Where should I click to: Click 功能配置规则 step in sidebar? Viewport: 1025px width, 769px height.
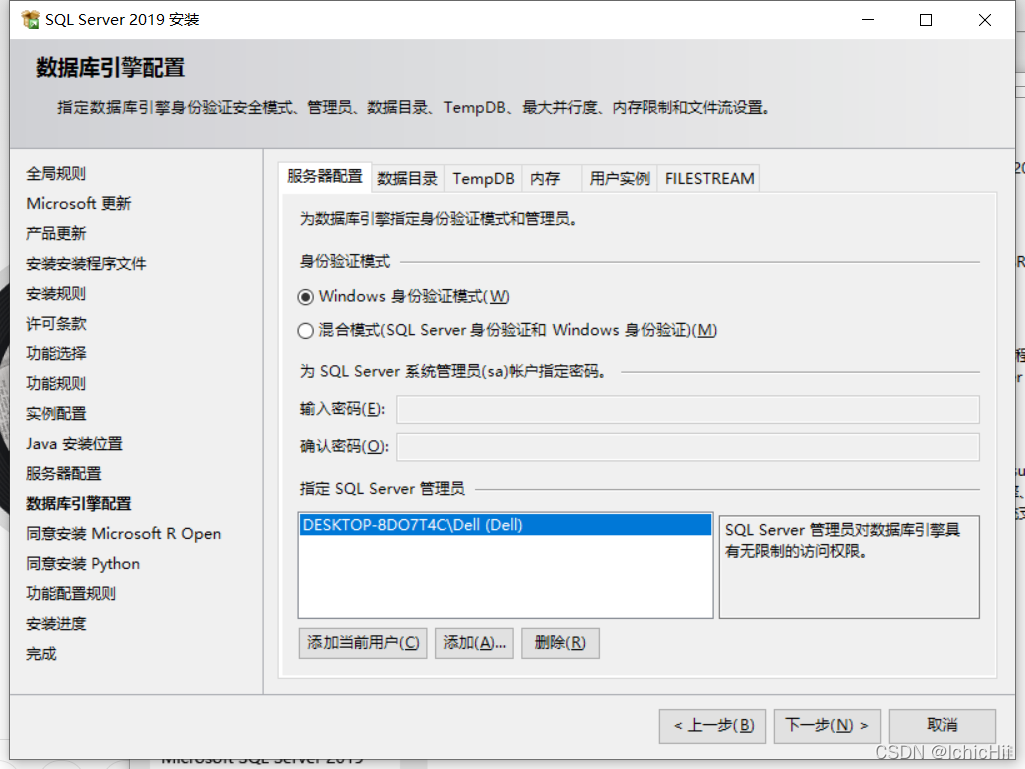tap(71, 594)
